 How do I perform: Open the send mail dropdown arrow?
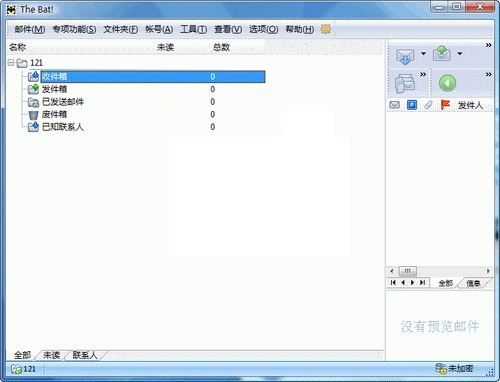tap(460, 53)
